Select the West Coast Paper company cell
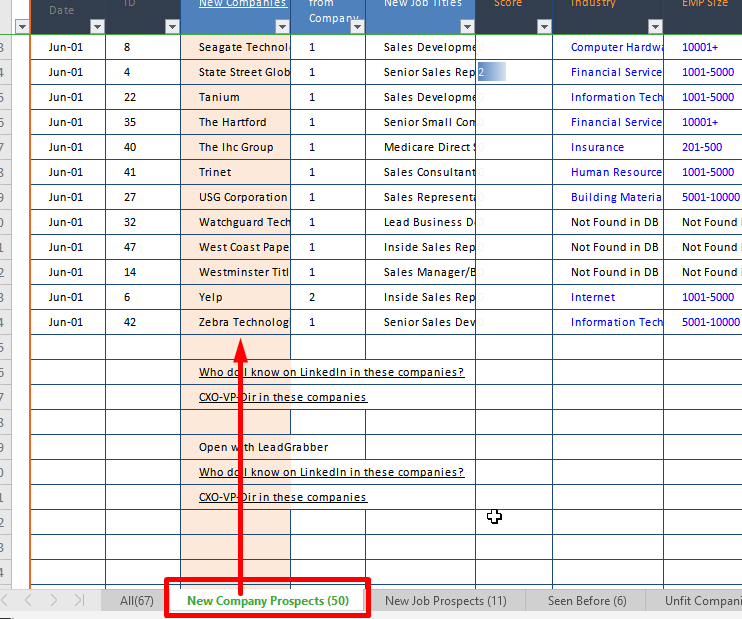Image resolution: width=742 pixels, height=619 pixels. point(236,247)
